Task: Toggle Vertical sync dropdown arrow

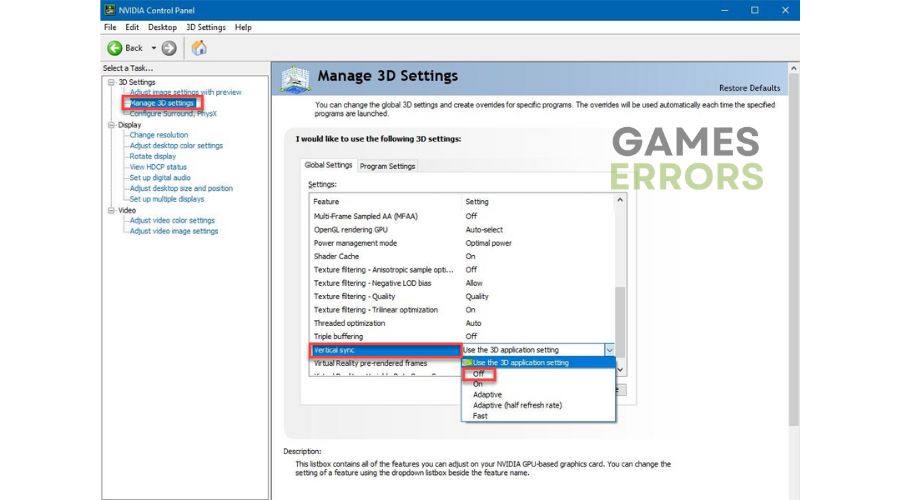Action: click(x=610, y=350)
